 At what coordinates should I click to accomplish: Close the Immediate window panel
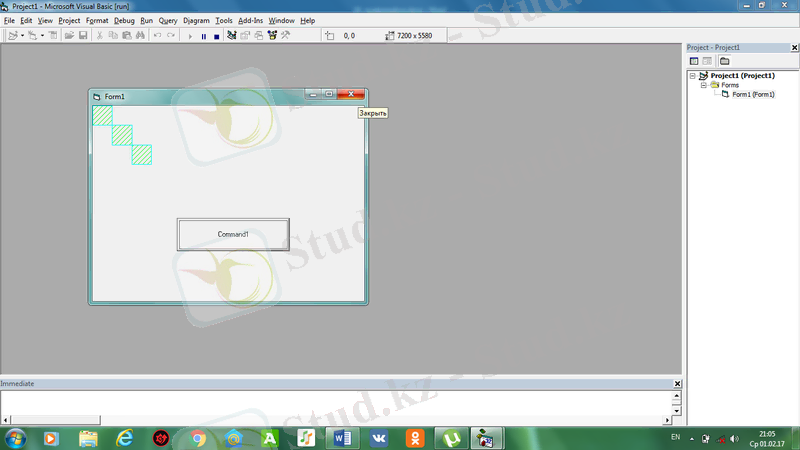point(677,384)
